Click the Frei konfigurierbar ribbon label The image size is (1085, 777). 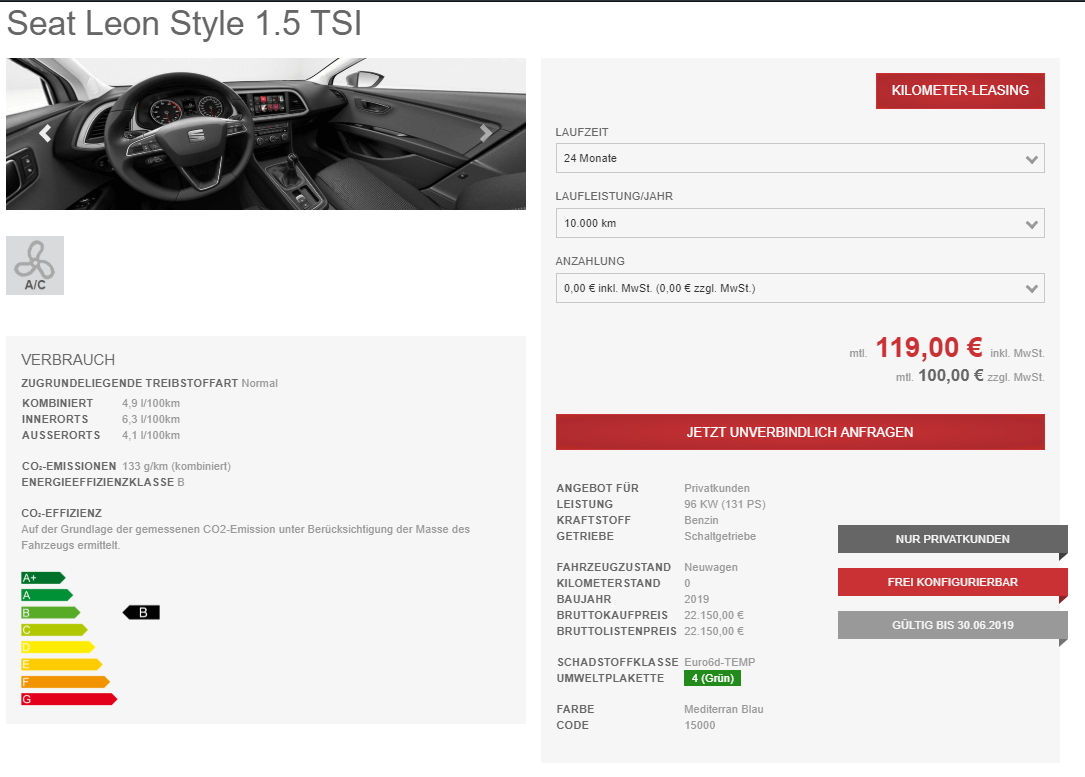pyautogui.click(x=952, y=582)
